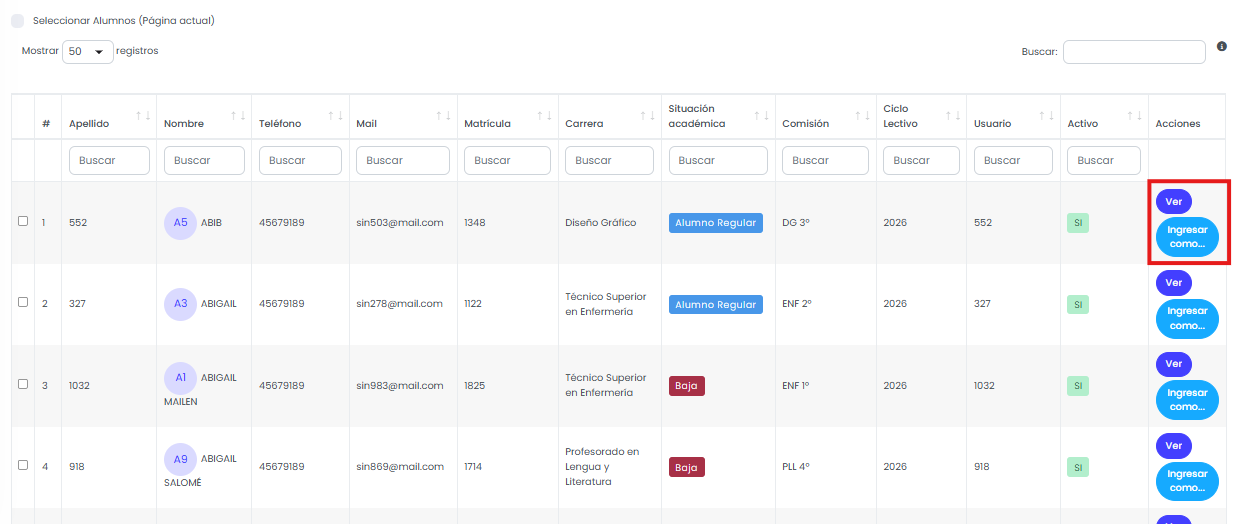Click the A1 avatar for ABIGAIL MAILEN
Screen dimensions: 1240x524
pyautogui.click(x=180, y=378)
